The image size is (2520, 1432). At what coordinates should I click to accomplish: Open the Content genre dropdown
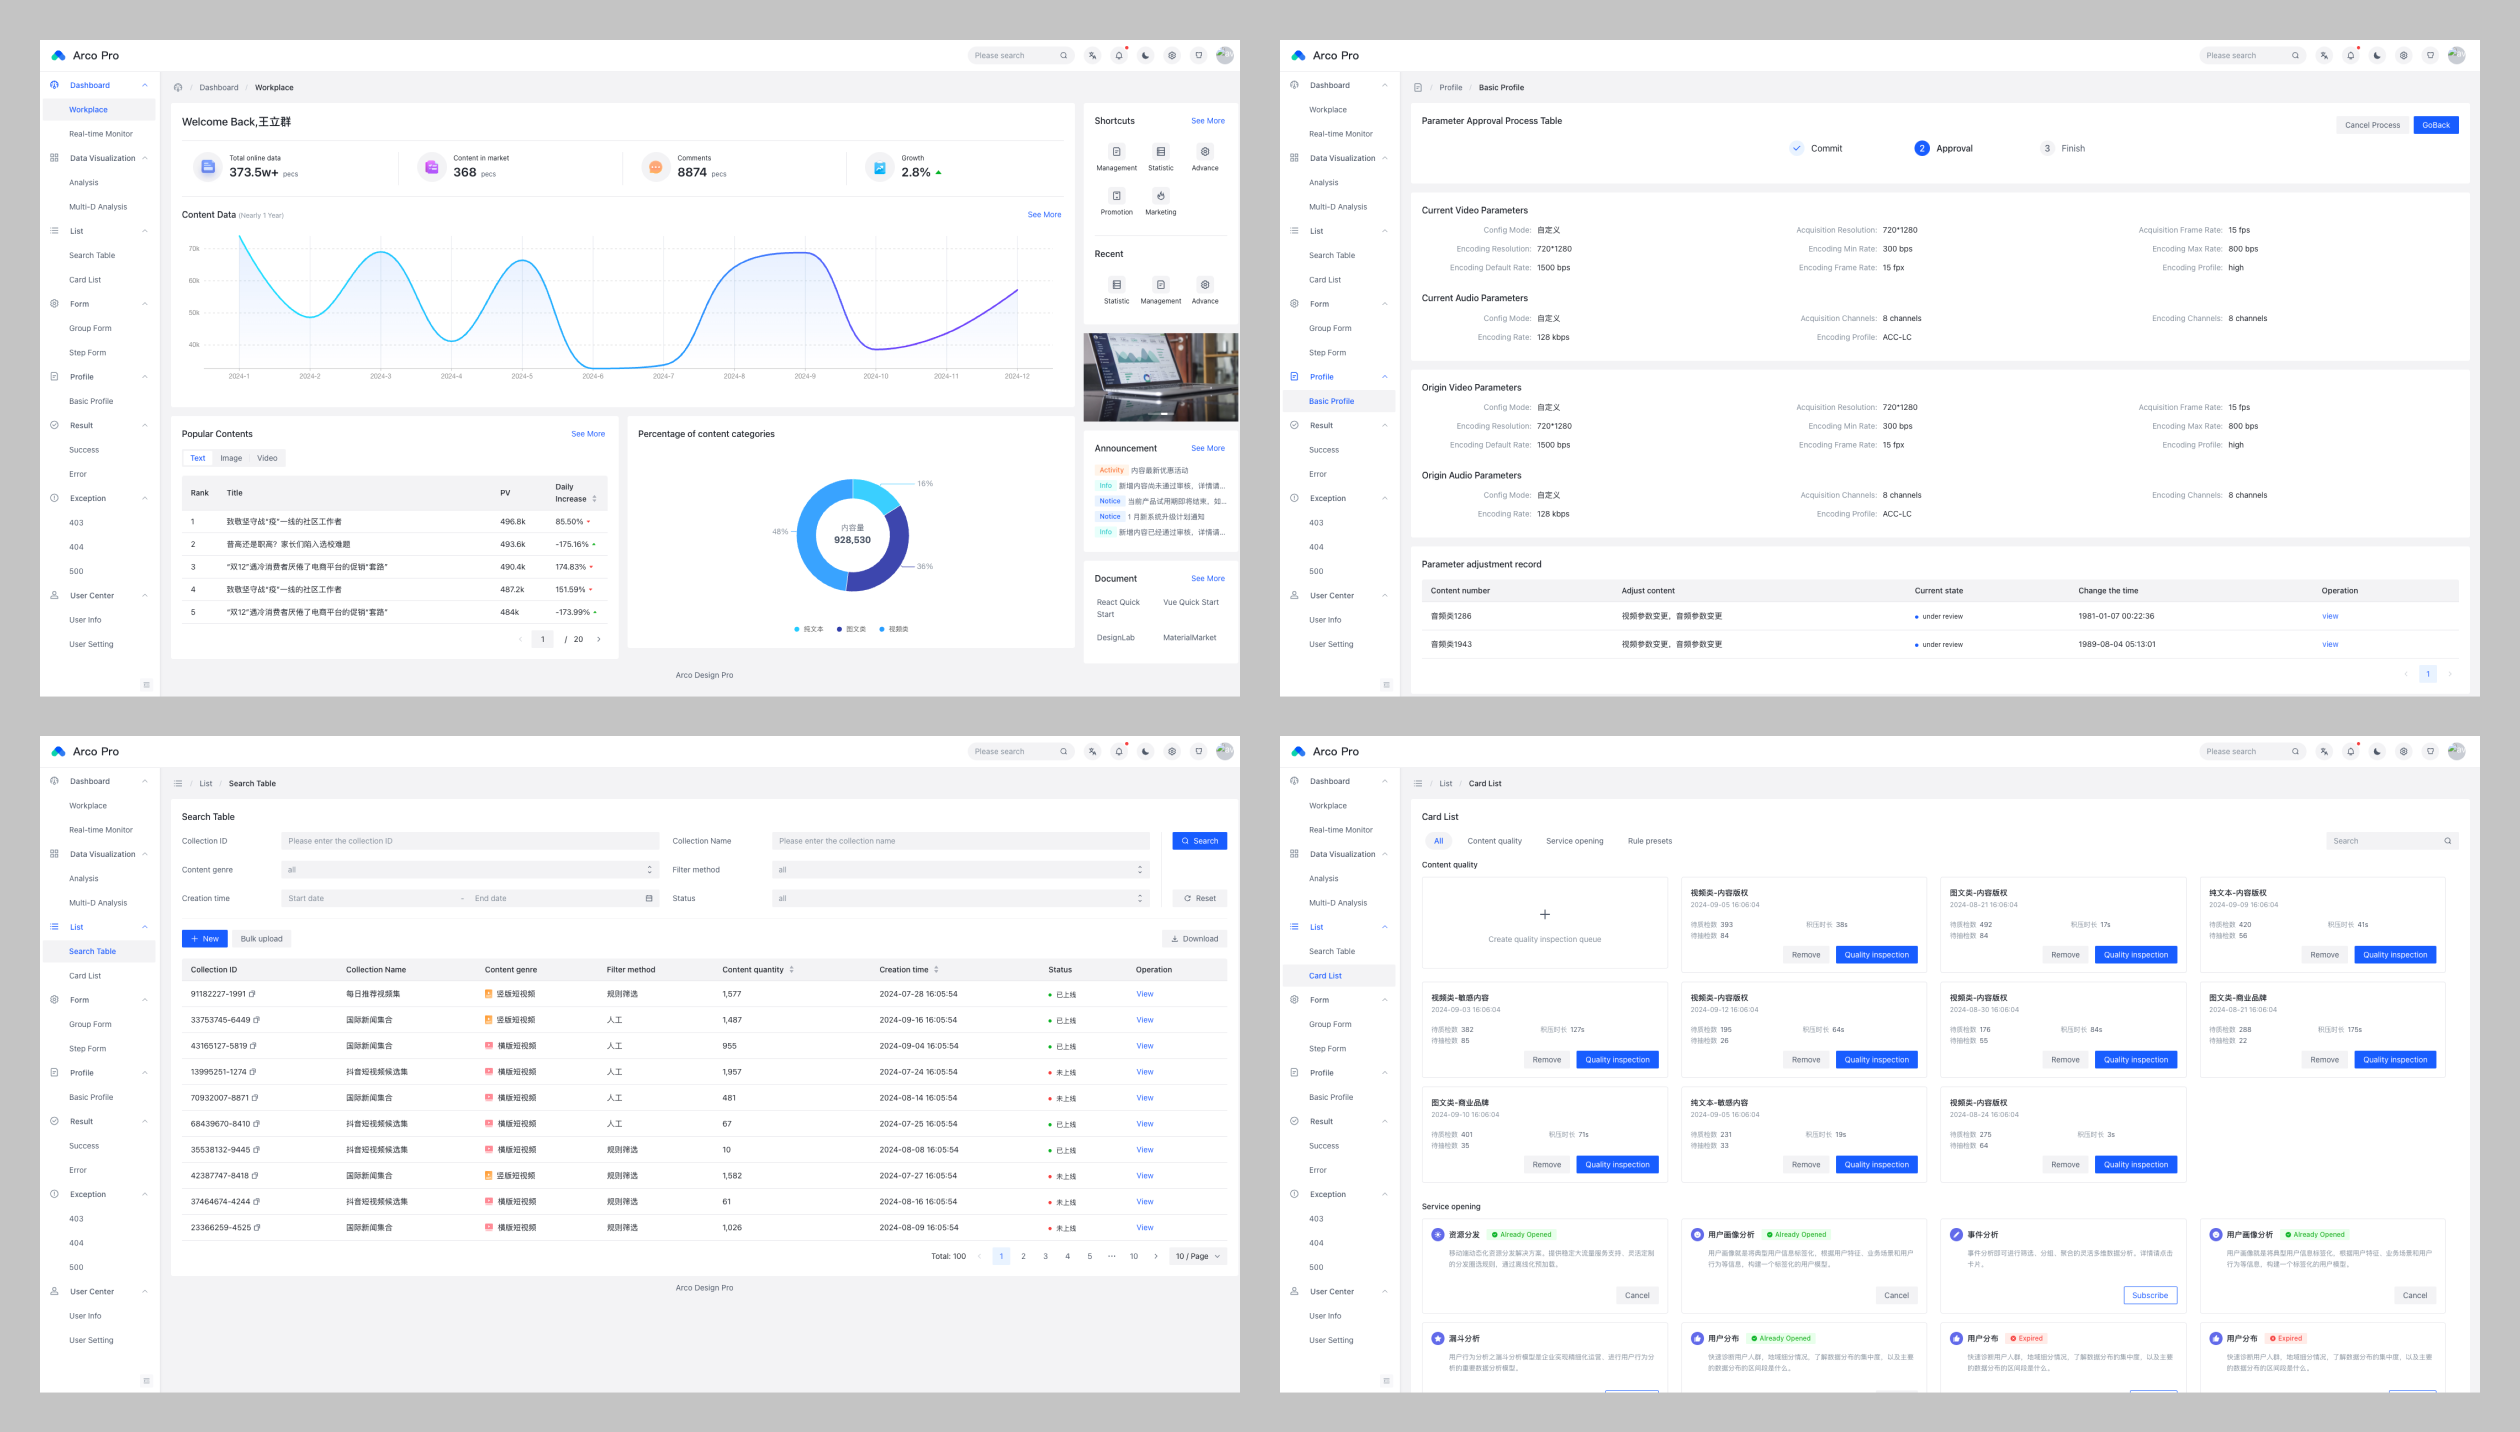tap(468, 870)
